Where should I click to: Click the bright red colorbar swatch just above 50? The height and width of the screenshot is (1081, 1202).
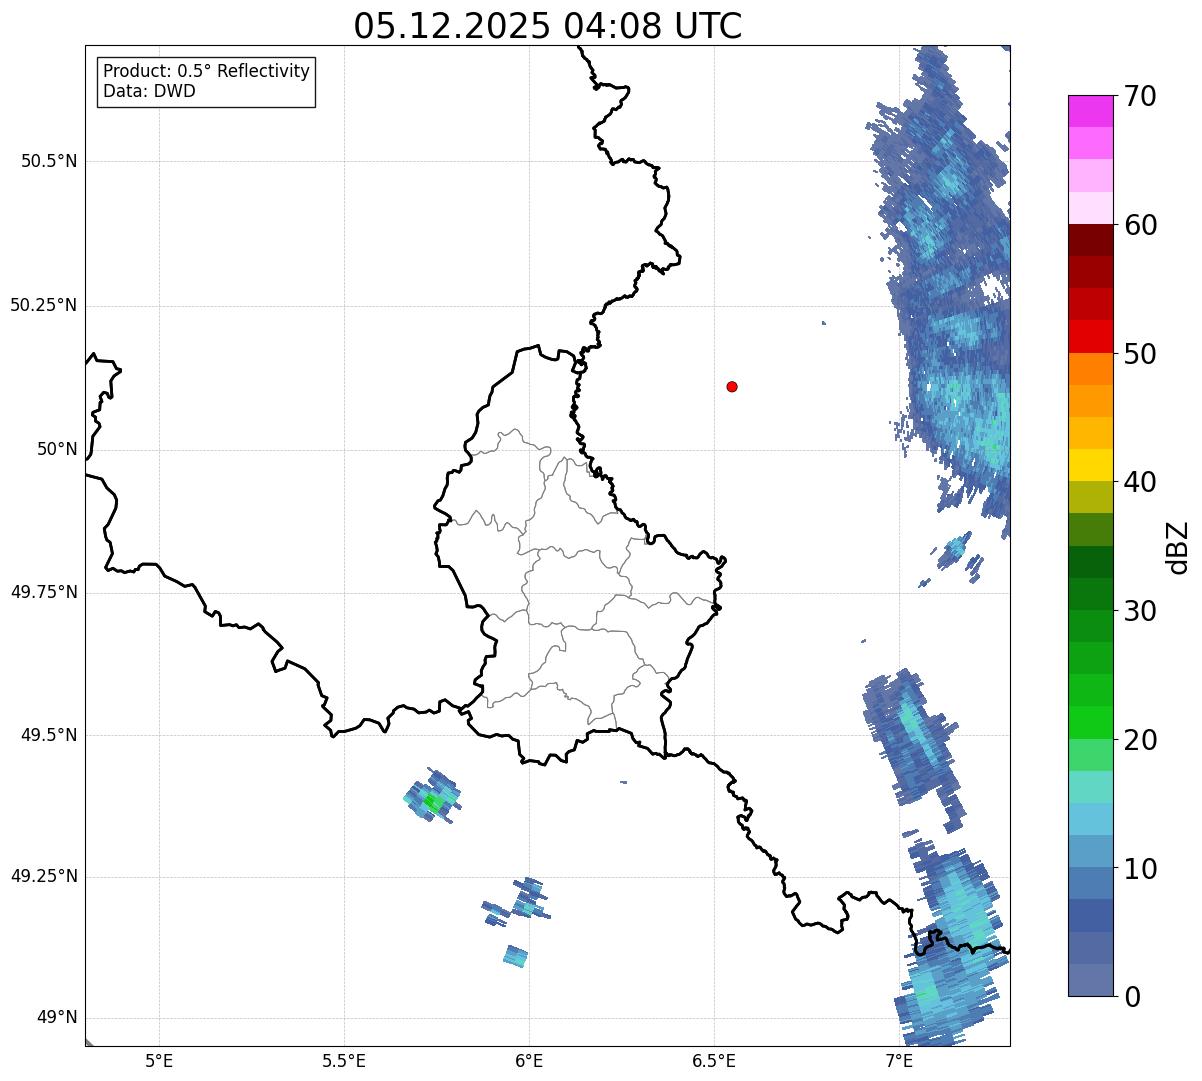pyautogui.click(x=1091, y=337)
